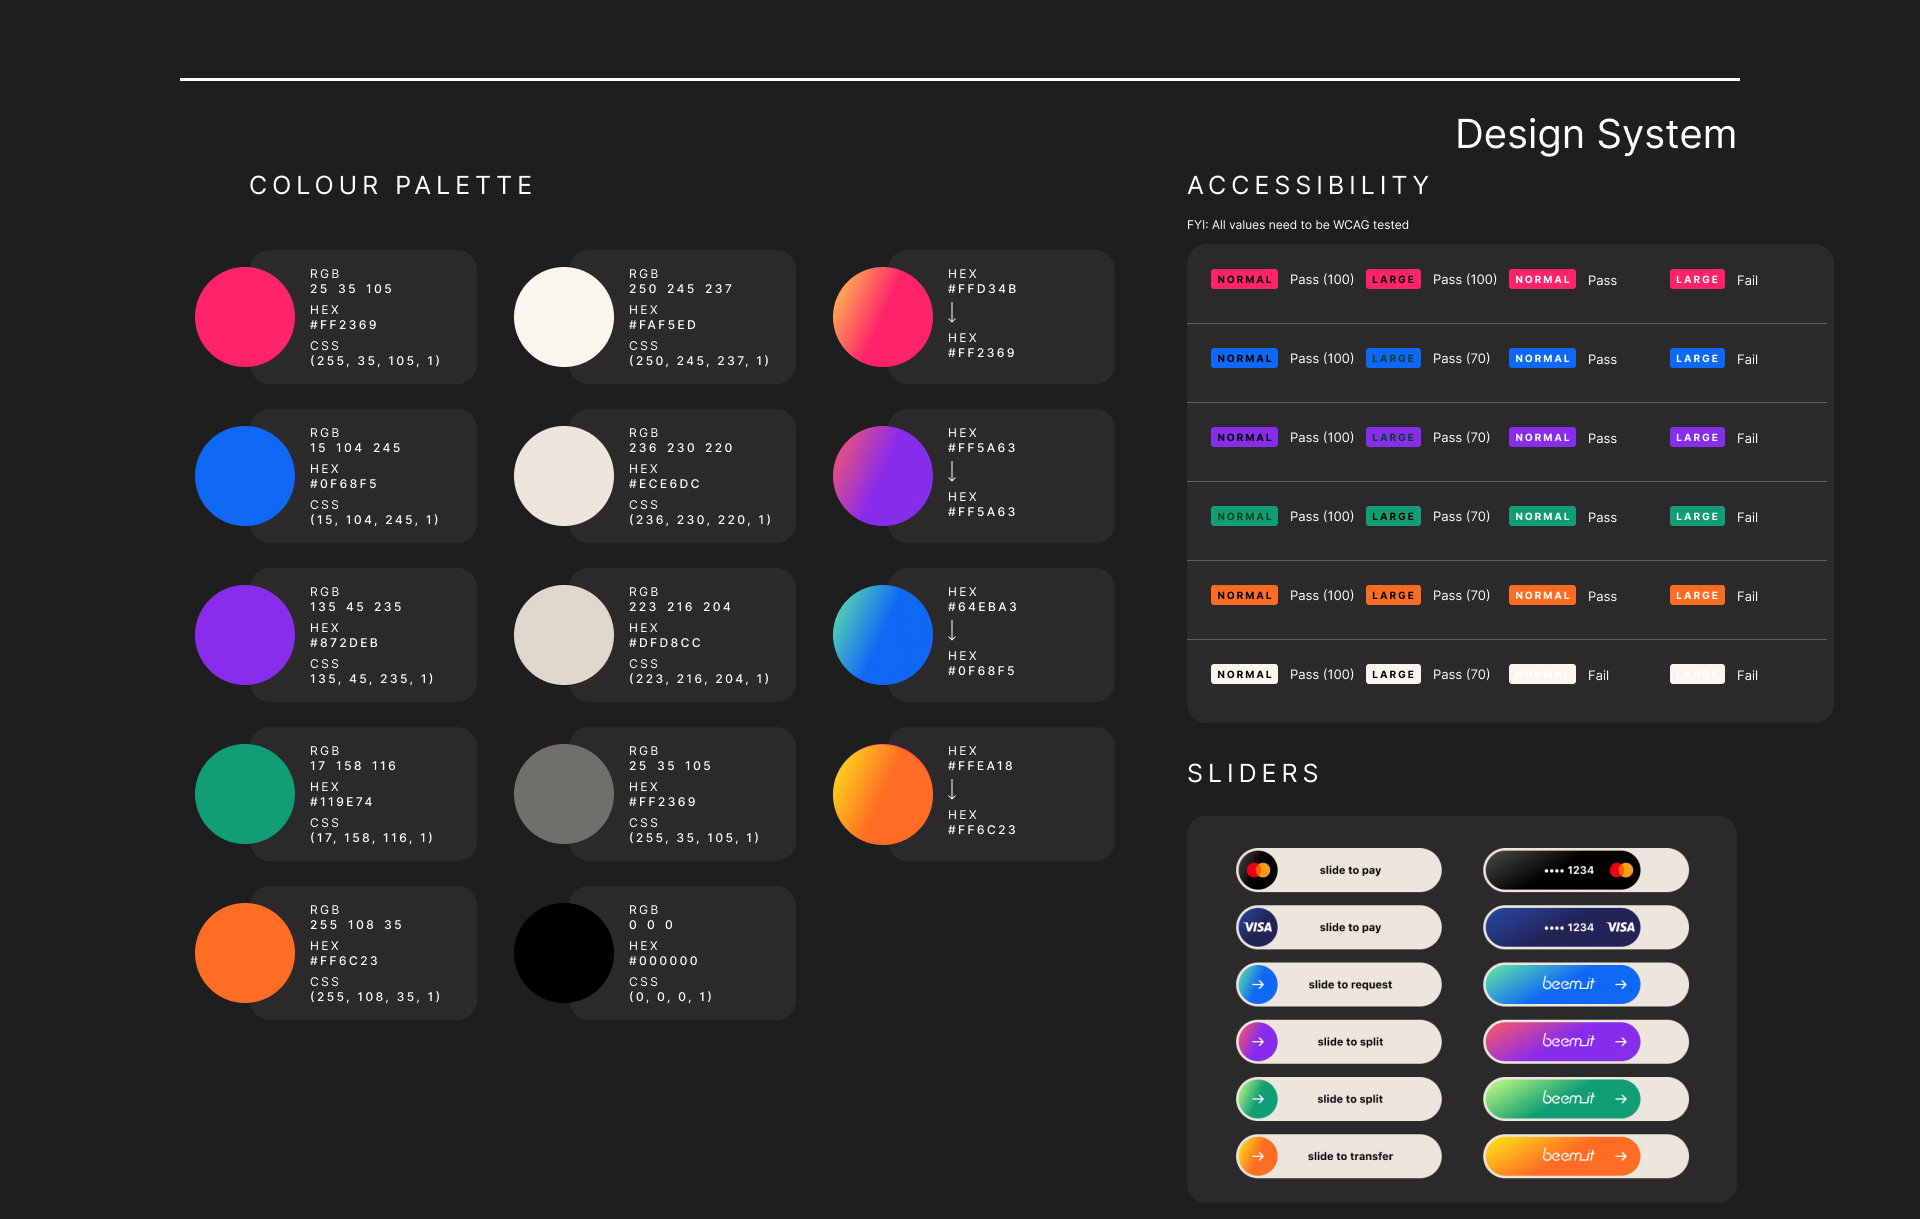Click the first green LARGE badge
Viewport: 1920px width, 1219px height.
point(1393,517)
